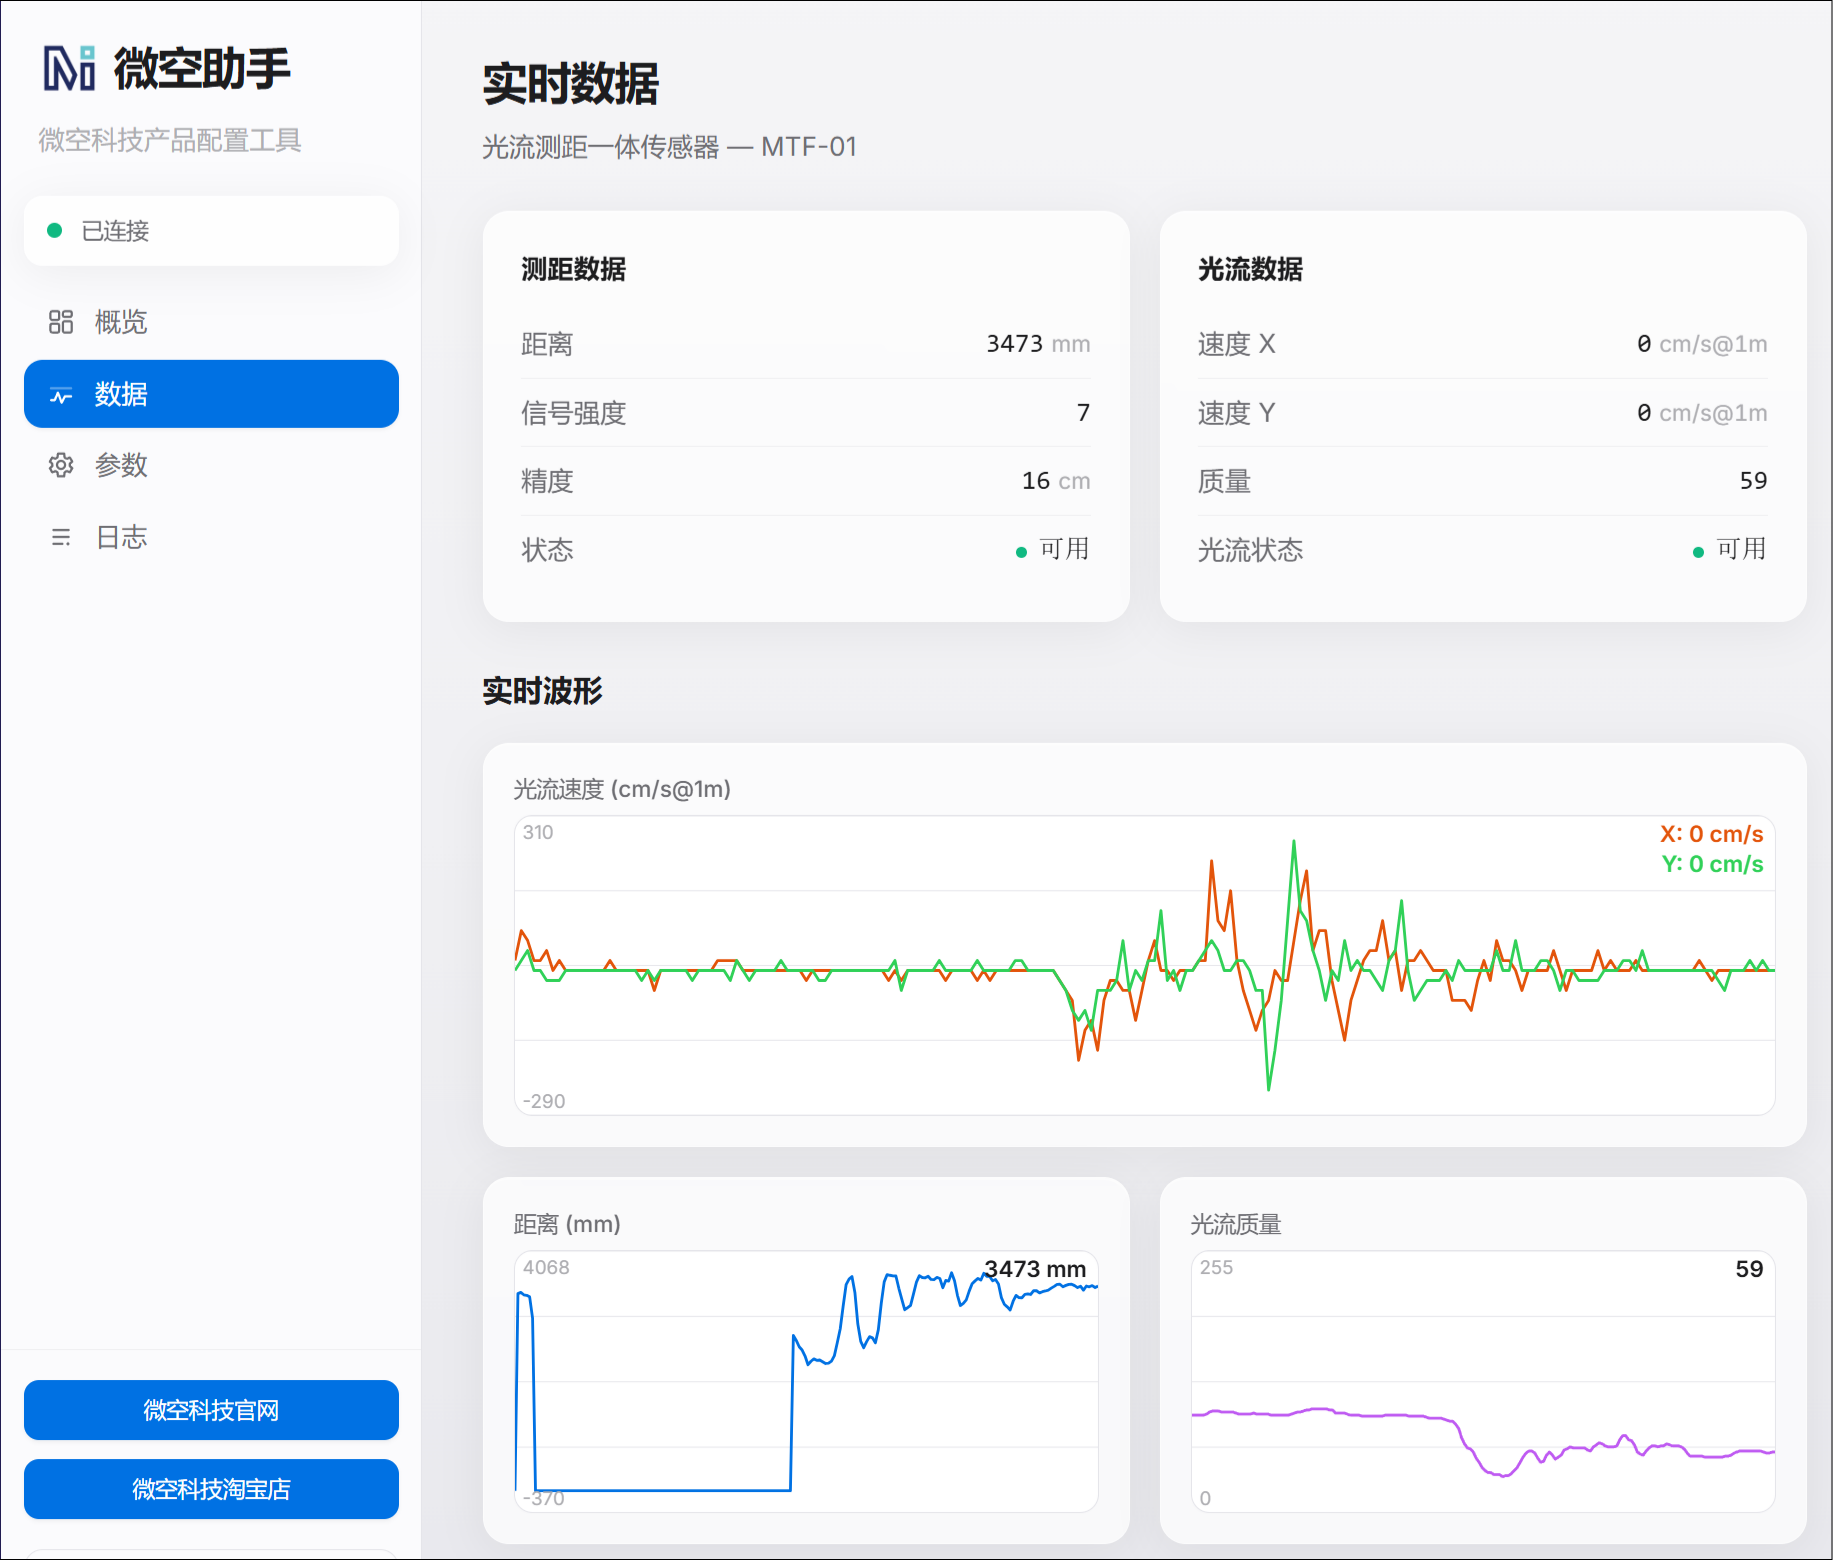Screen dimensions: 1833x1560
Task: Click the 距离 row label
Action: 547,344
